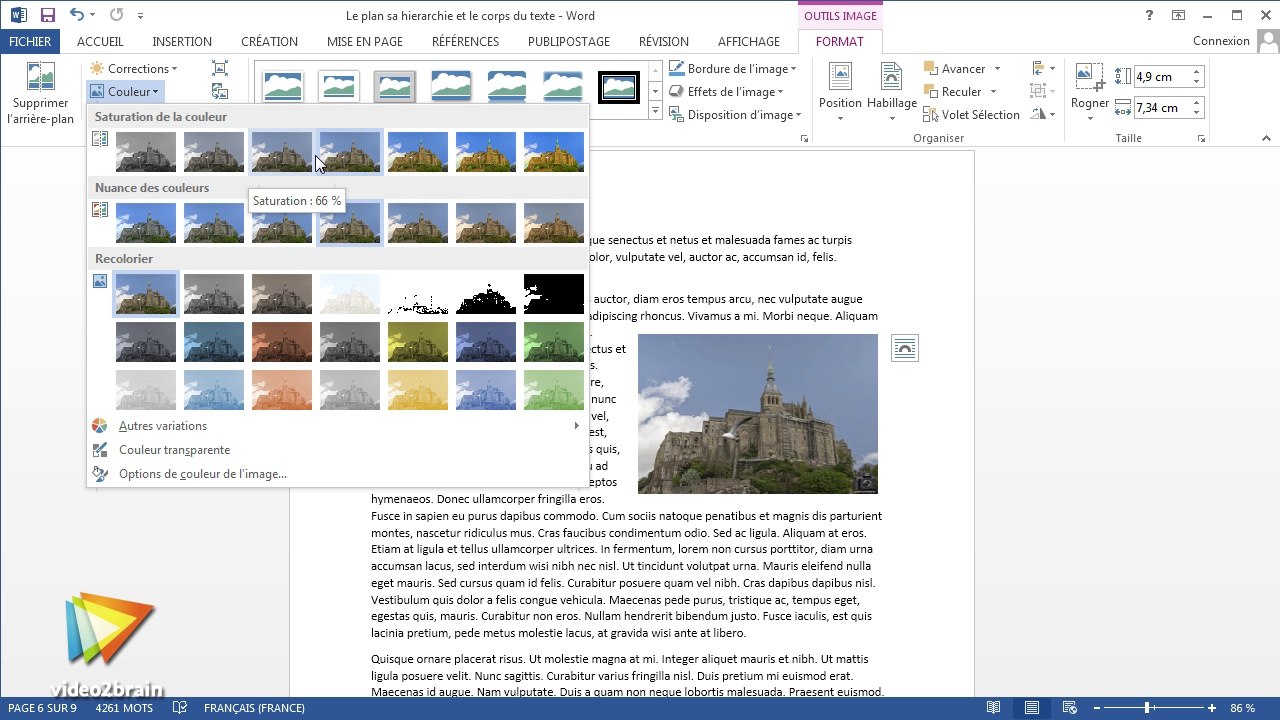Image resolution: width=1280 pixels, height=720 pixels.
Task: Open the Word help question mark
Action: [x=1150, y=15]
